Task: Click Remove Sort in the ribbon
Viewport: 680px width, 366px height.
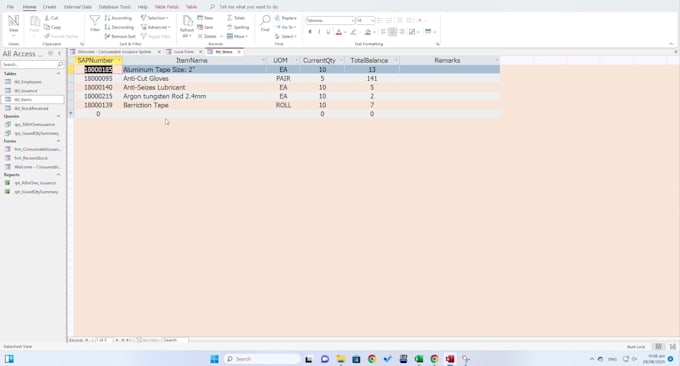Action: pos(120,36)
